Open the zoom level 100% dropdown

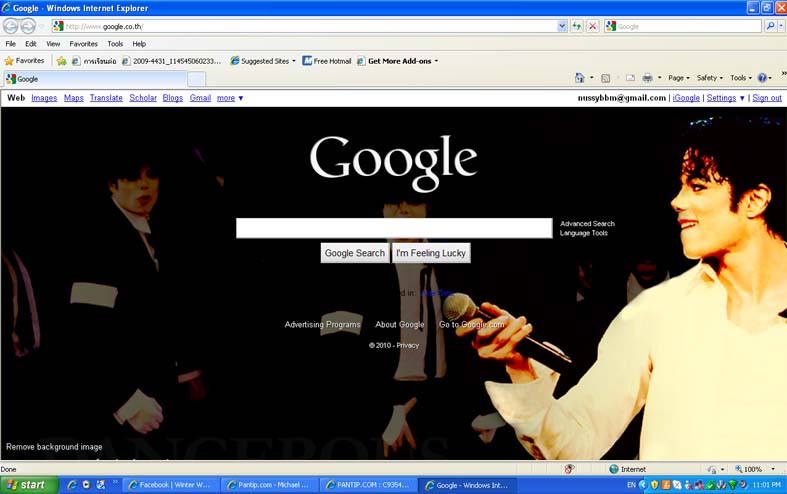[773, 469]
